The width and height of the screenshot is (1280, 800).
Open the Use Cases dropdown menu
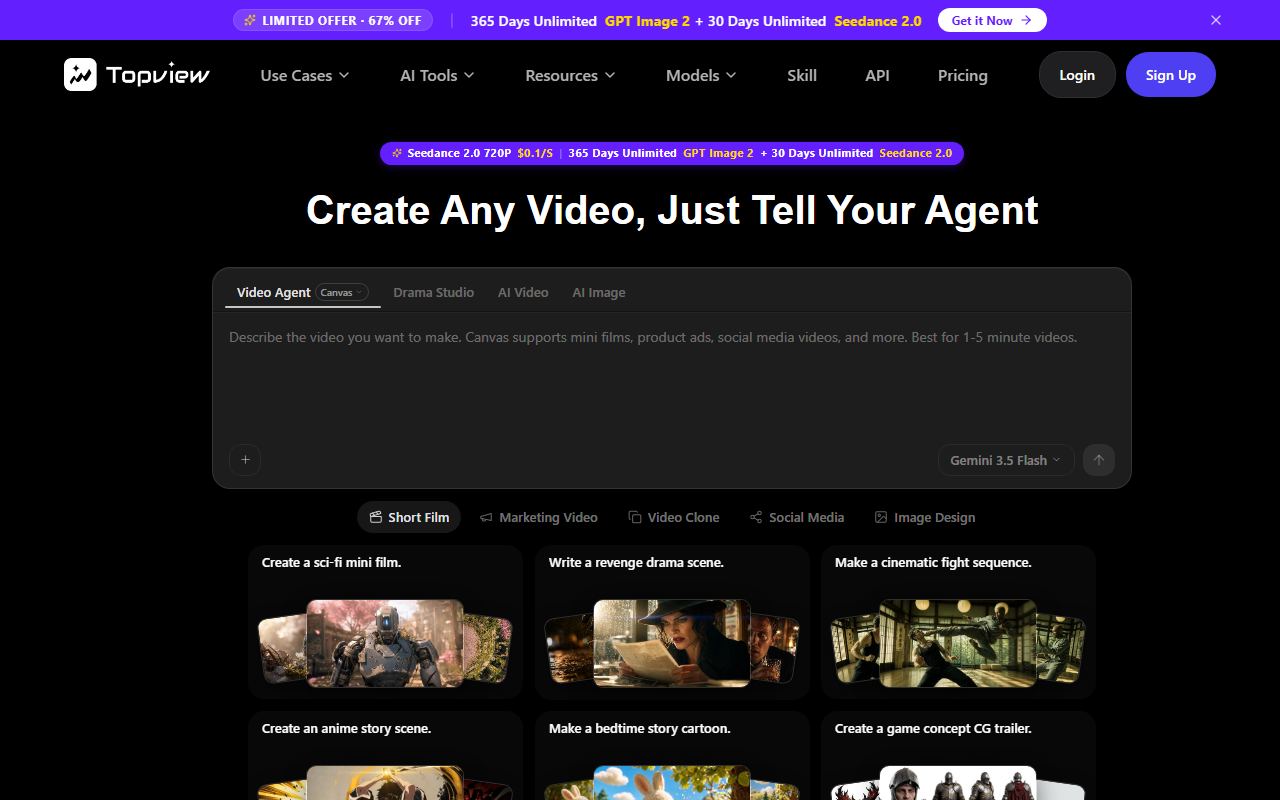(305, 75)
